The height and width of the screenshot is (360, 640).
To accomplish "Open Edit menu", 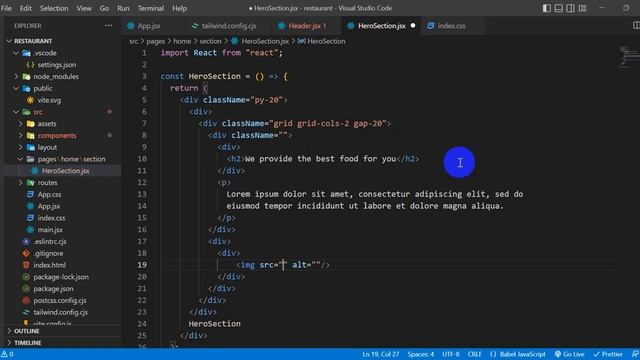I will (26, 8).
